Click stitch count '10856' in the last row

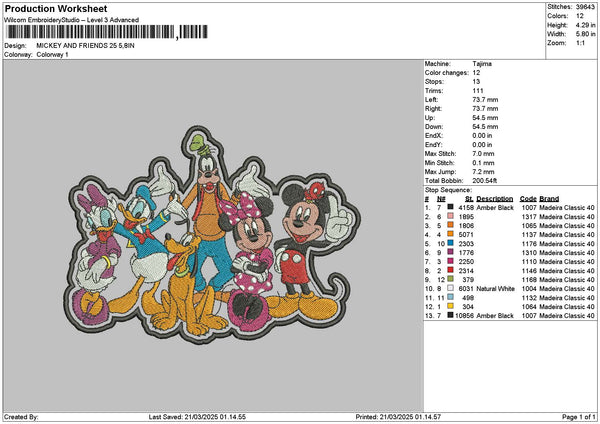(465, 315)
